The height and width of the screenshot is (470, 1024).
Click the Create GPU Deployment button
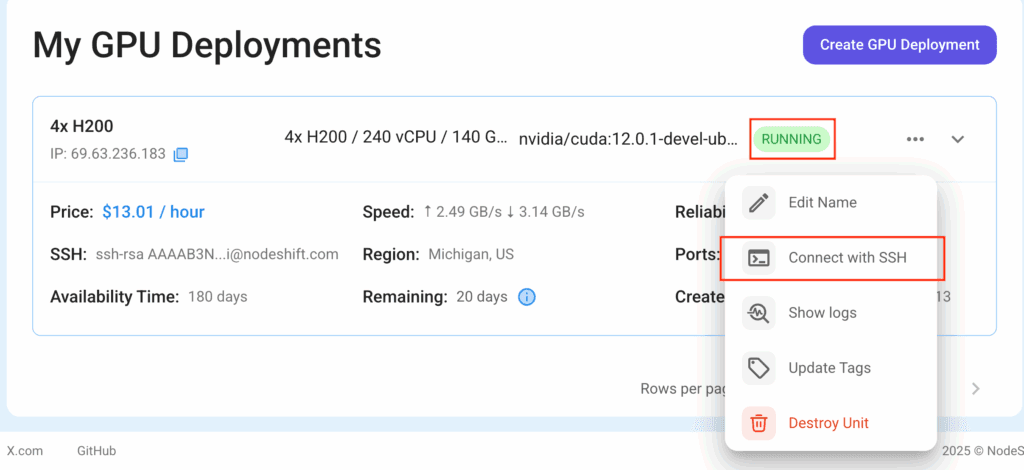[899, 45]
